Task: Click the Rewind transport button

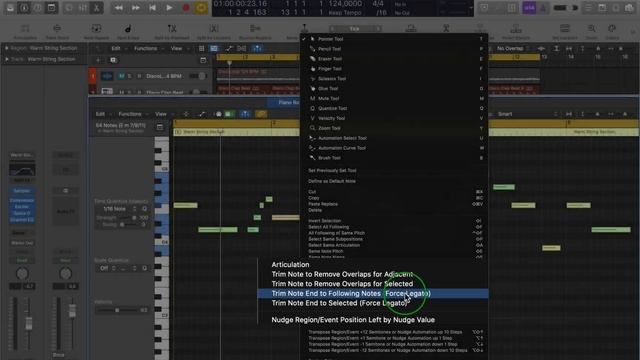Action: 118,8
